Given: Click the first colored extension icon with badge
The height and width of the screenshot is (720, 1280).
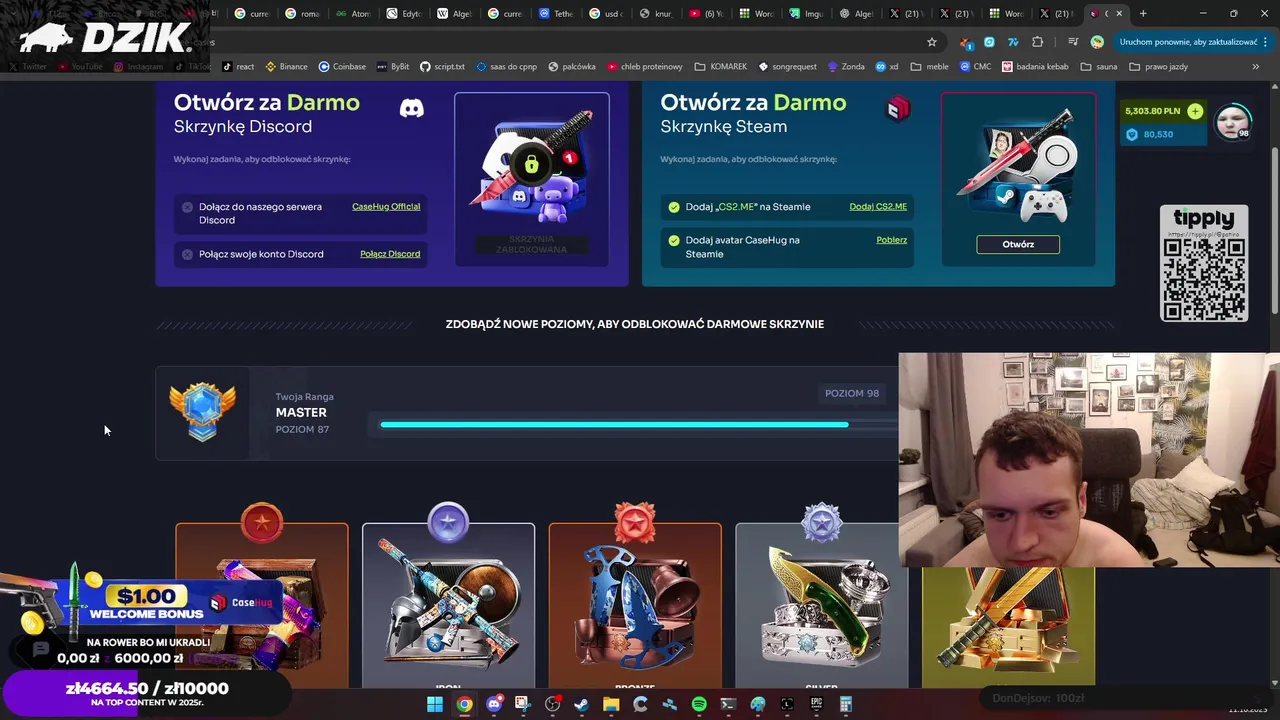Looking at the screenshot, I should click(x=965, y=42).
